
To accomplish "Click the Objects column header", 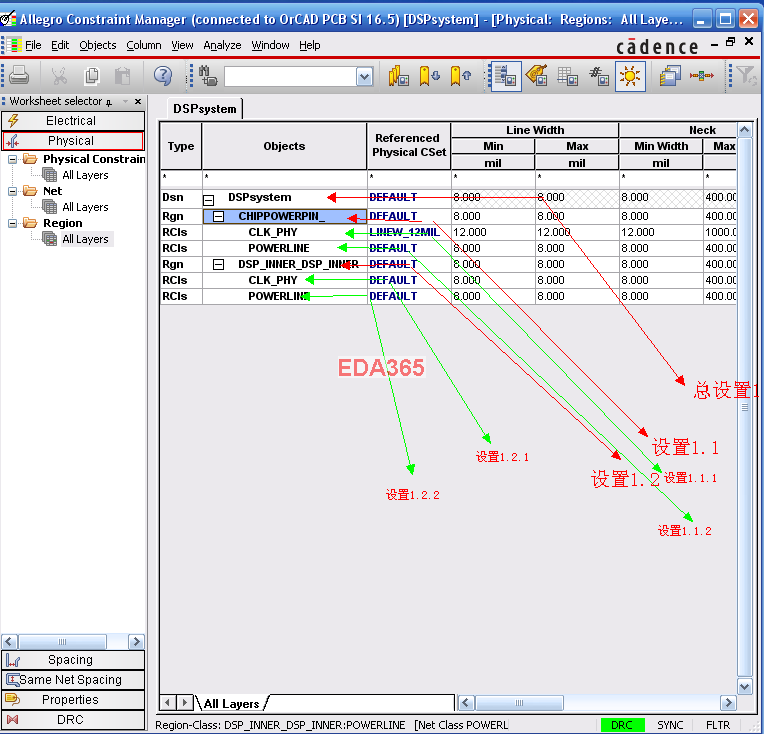I will point(284,146).
